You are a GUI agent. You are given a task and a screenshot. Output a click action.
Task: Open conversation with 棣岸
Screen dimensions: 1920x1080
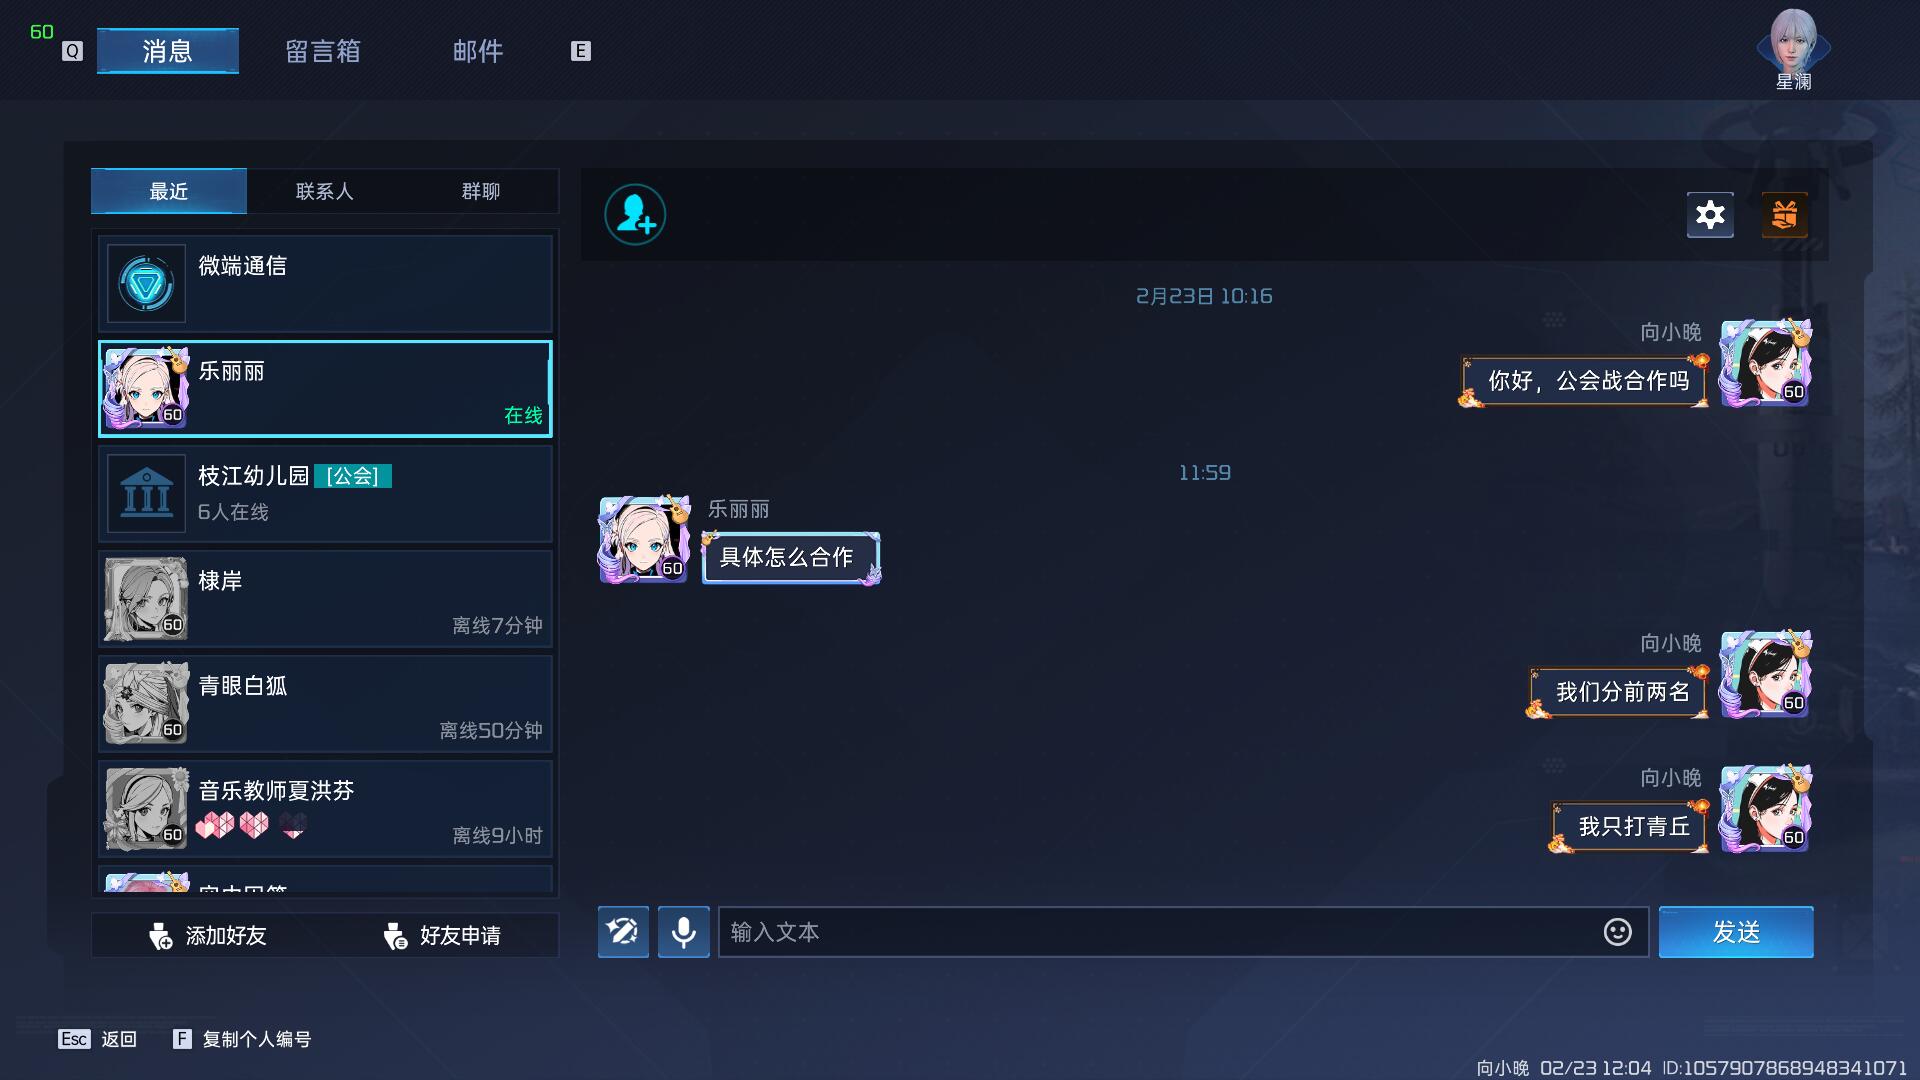click(x=325, y=599)
